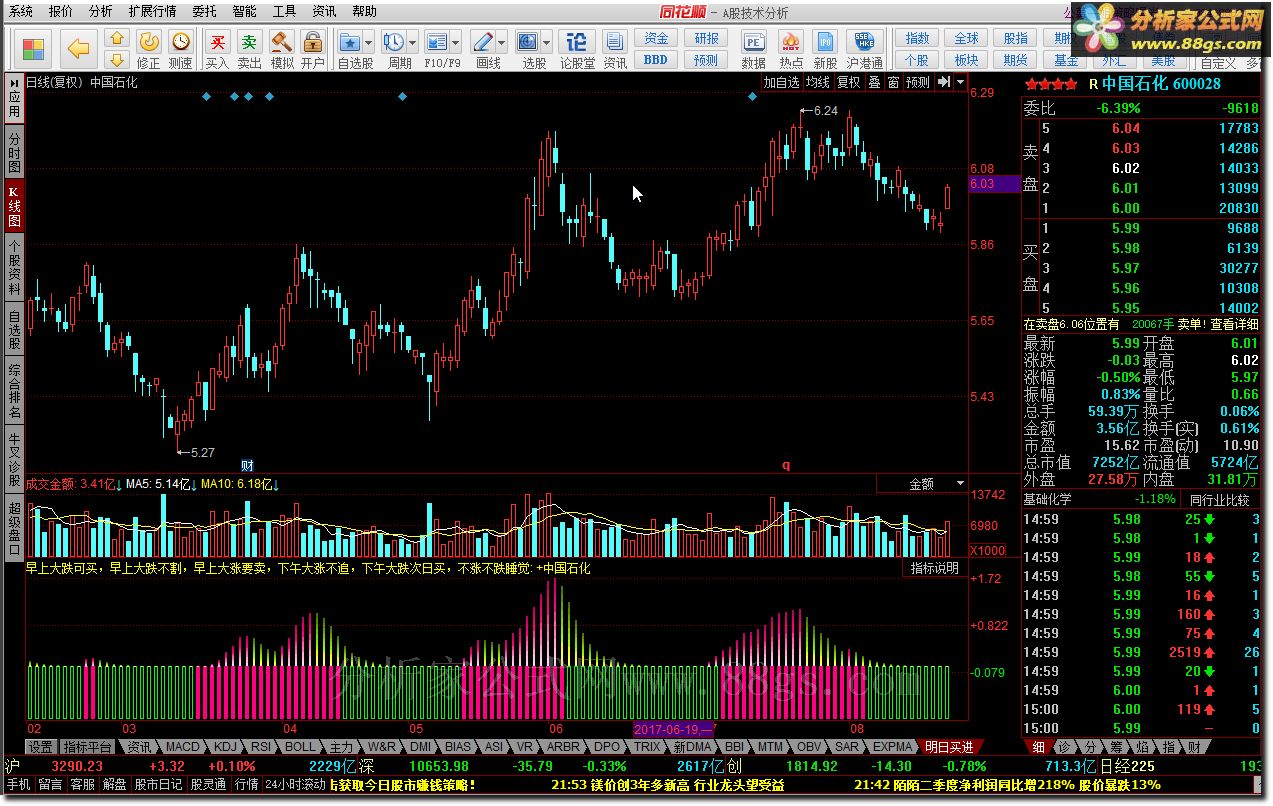Toggle the 复权 price adjustment option
The height and width of the screenshot is (806, 1273).
(x=848, y=82)
